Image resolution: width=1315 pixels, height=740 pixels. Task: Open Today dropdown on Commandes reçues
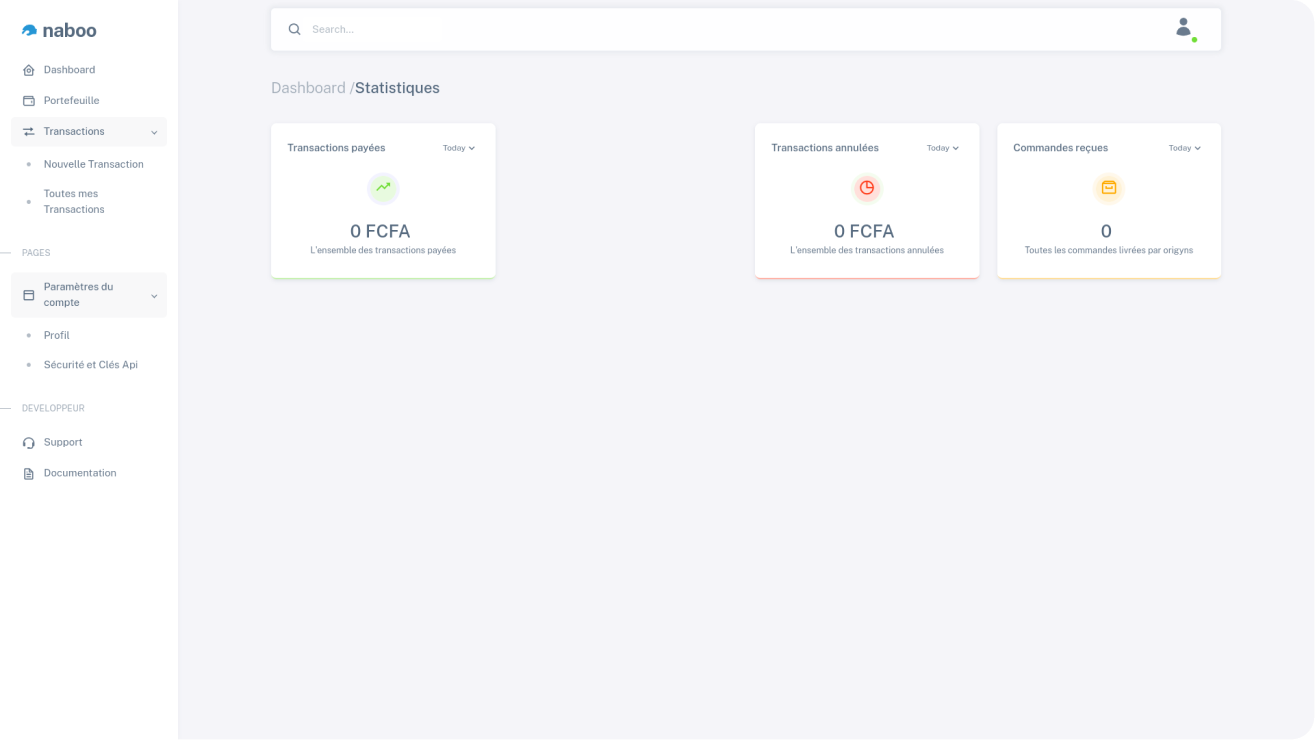pos(1185,148)
